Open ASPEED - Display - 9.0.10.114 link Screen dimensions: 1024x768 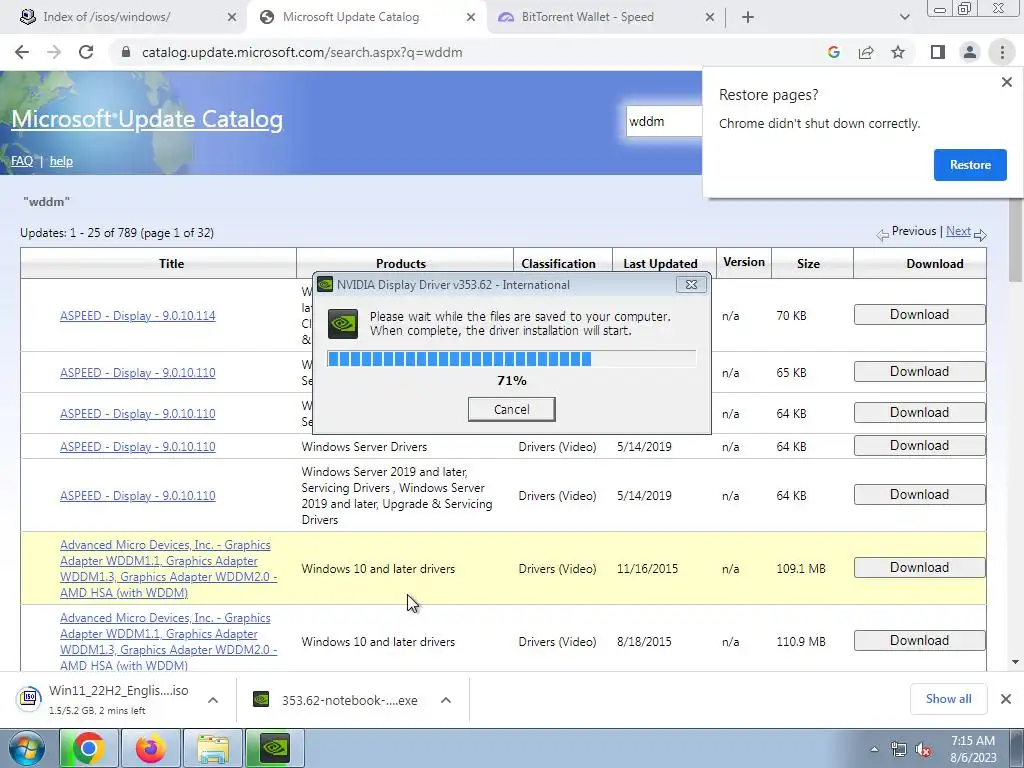coord(138,315)
